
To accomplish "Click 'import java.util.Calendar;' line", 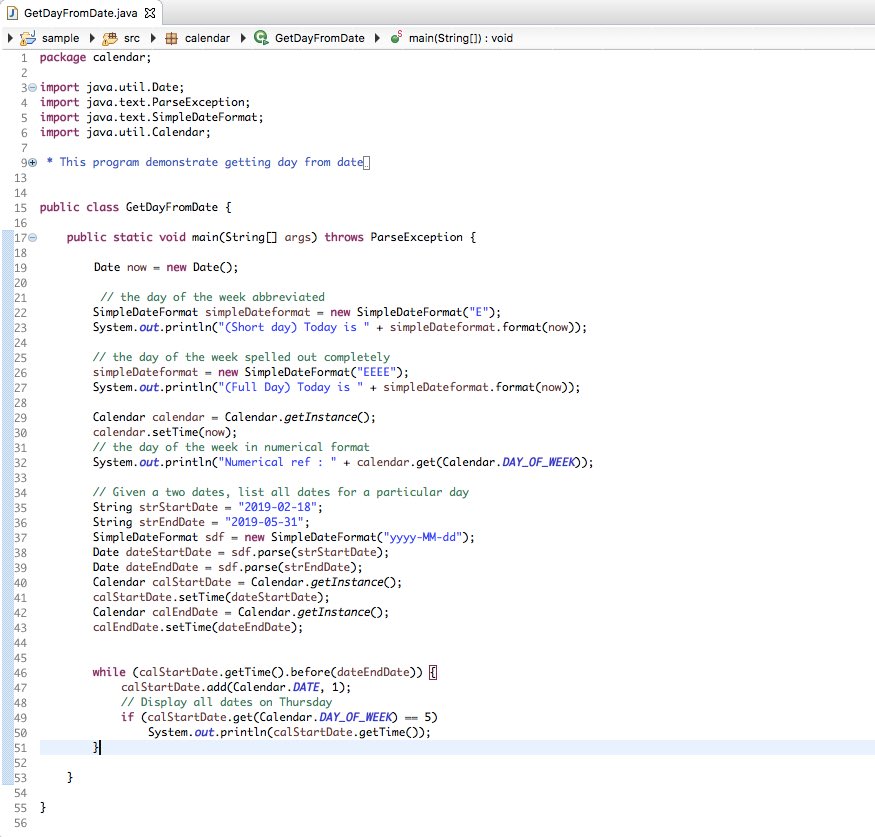I will click(125, 132).
